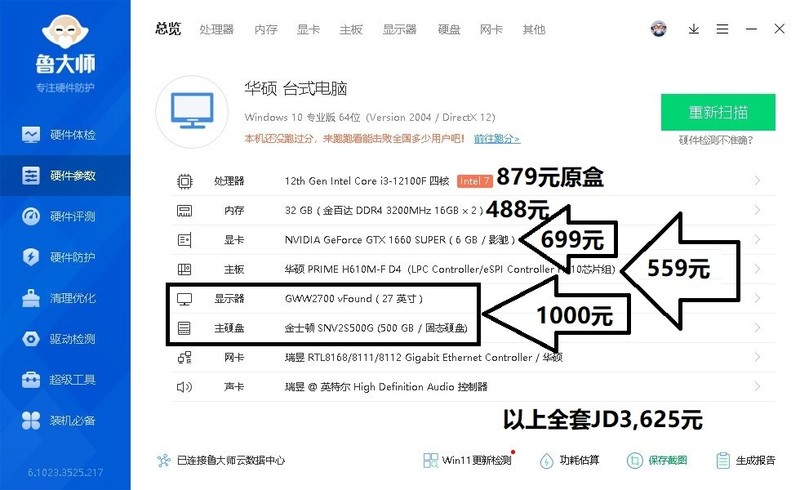Switch to the 网卡 tab

coord(491,30)
